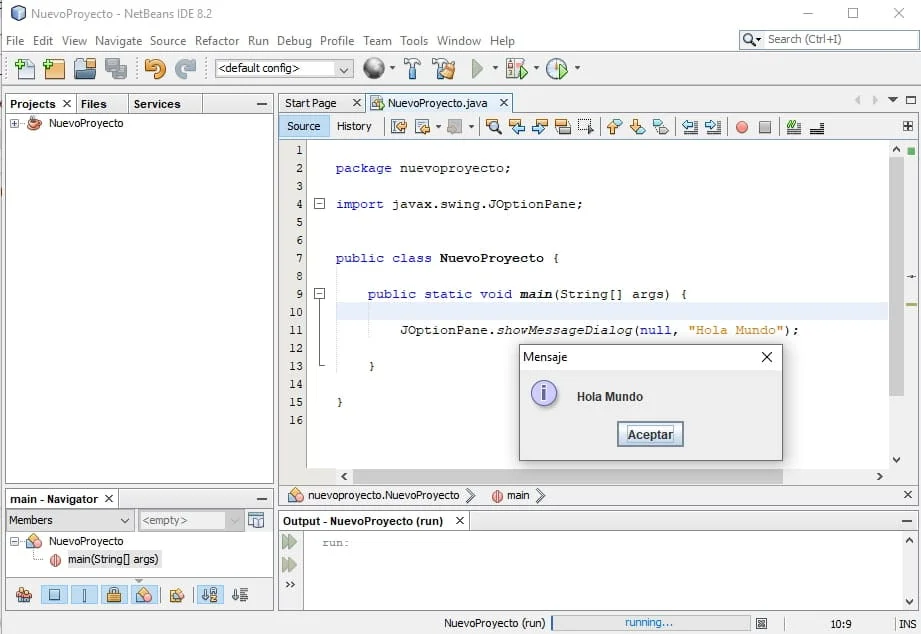Click second re-run arrows in Output
This screenshot has height=634, width=921.
pos(290,565)
